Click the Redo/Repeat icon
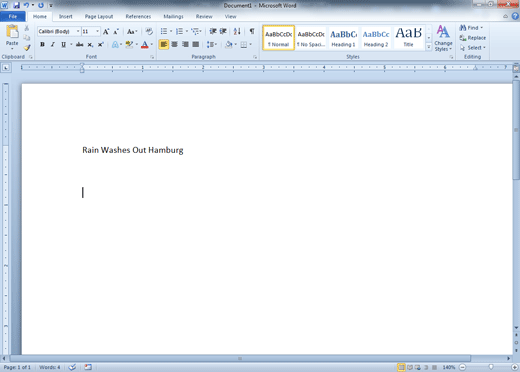 [41, 5]
